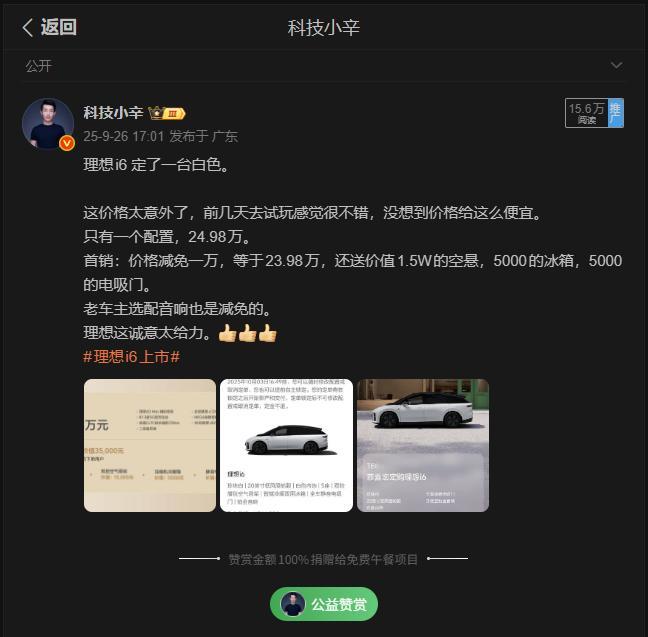Open the 公开 visibility setting label

point(38,66)
